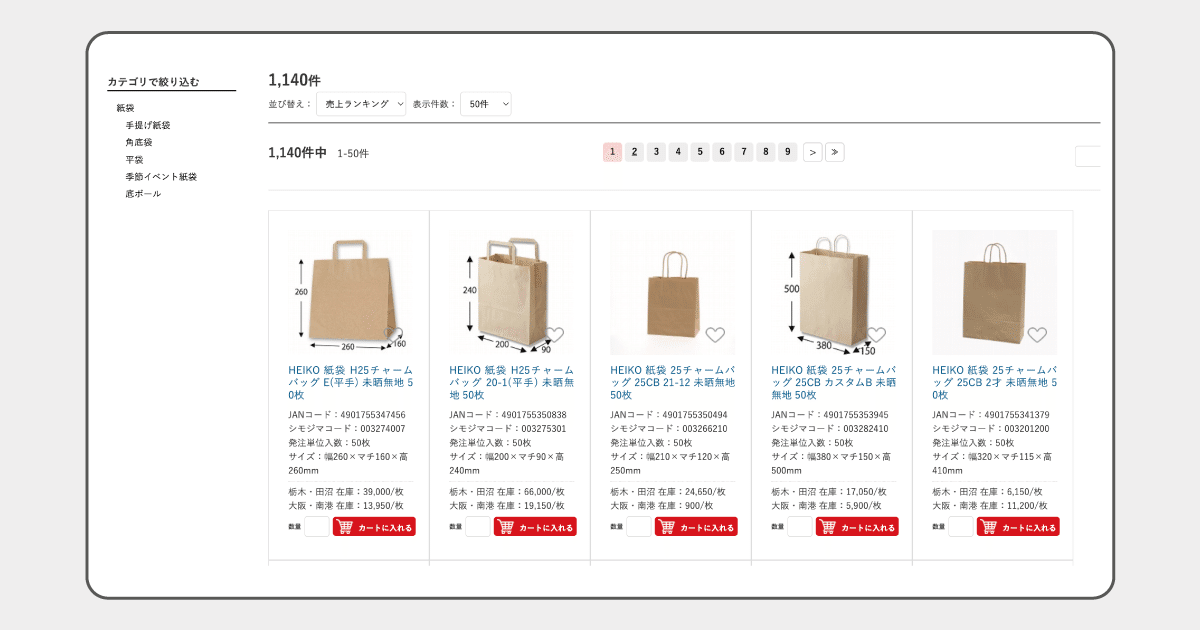Screen dimensions: 1200x630
Task: Go to page 2
Action: pyautogui.click(x=634, y=152)
